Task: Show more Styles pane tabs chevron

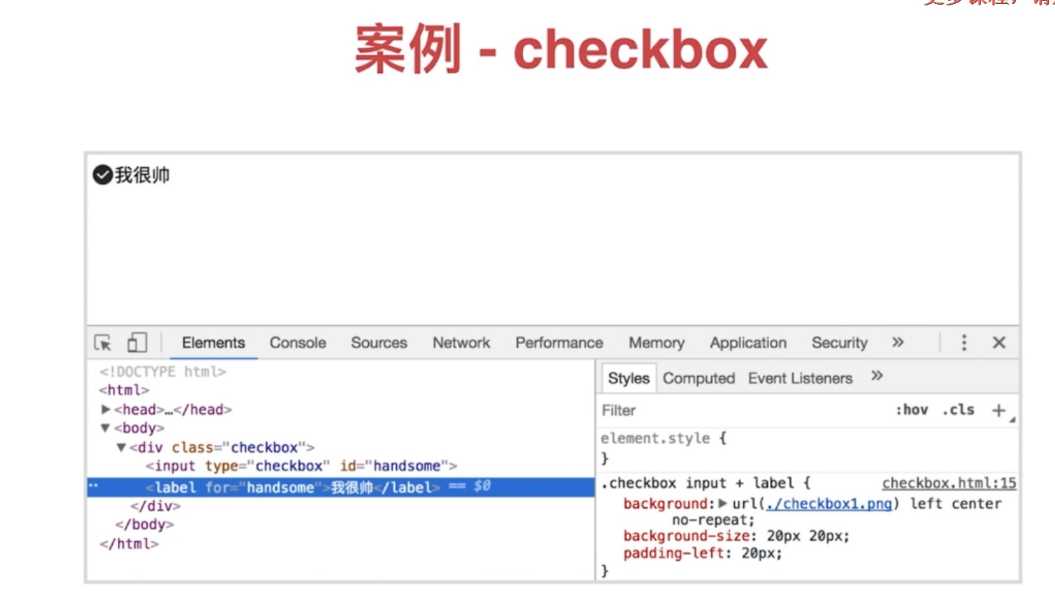Action: (x=877, y=376)
